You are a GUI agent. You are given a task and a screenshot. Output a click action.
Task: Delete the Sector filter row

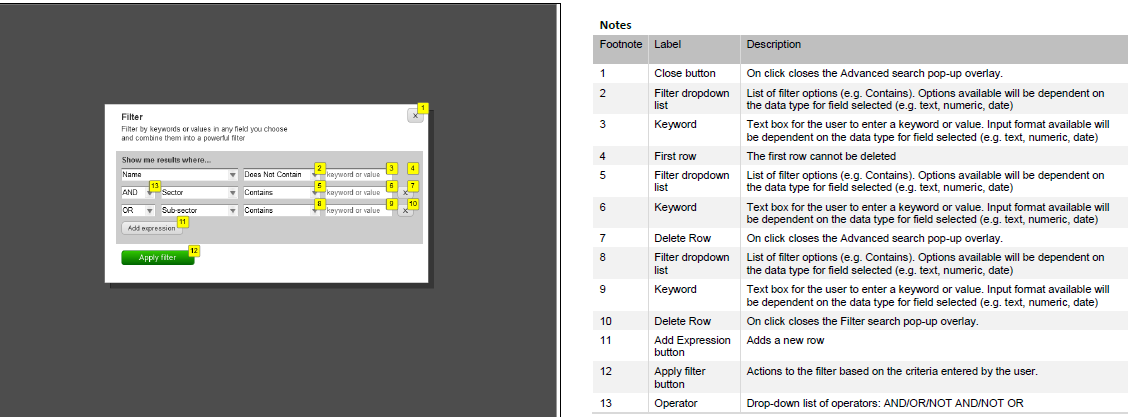pos(405,192)
